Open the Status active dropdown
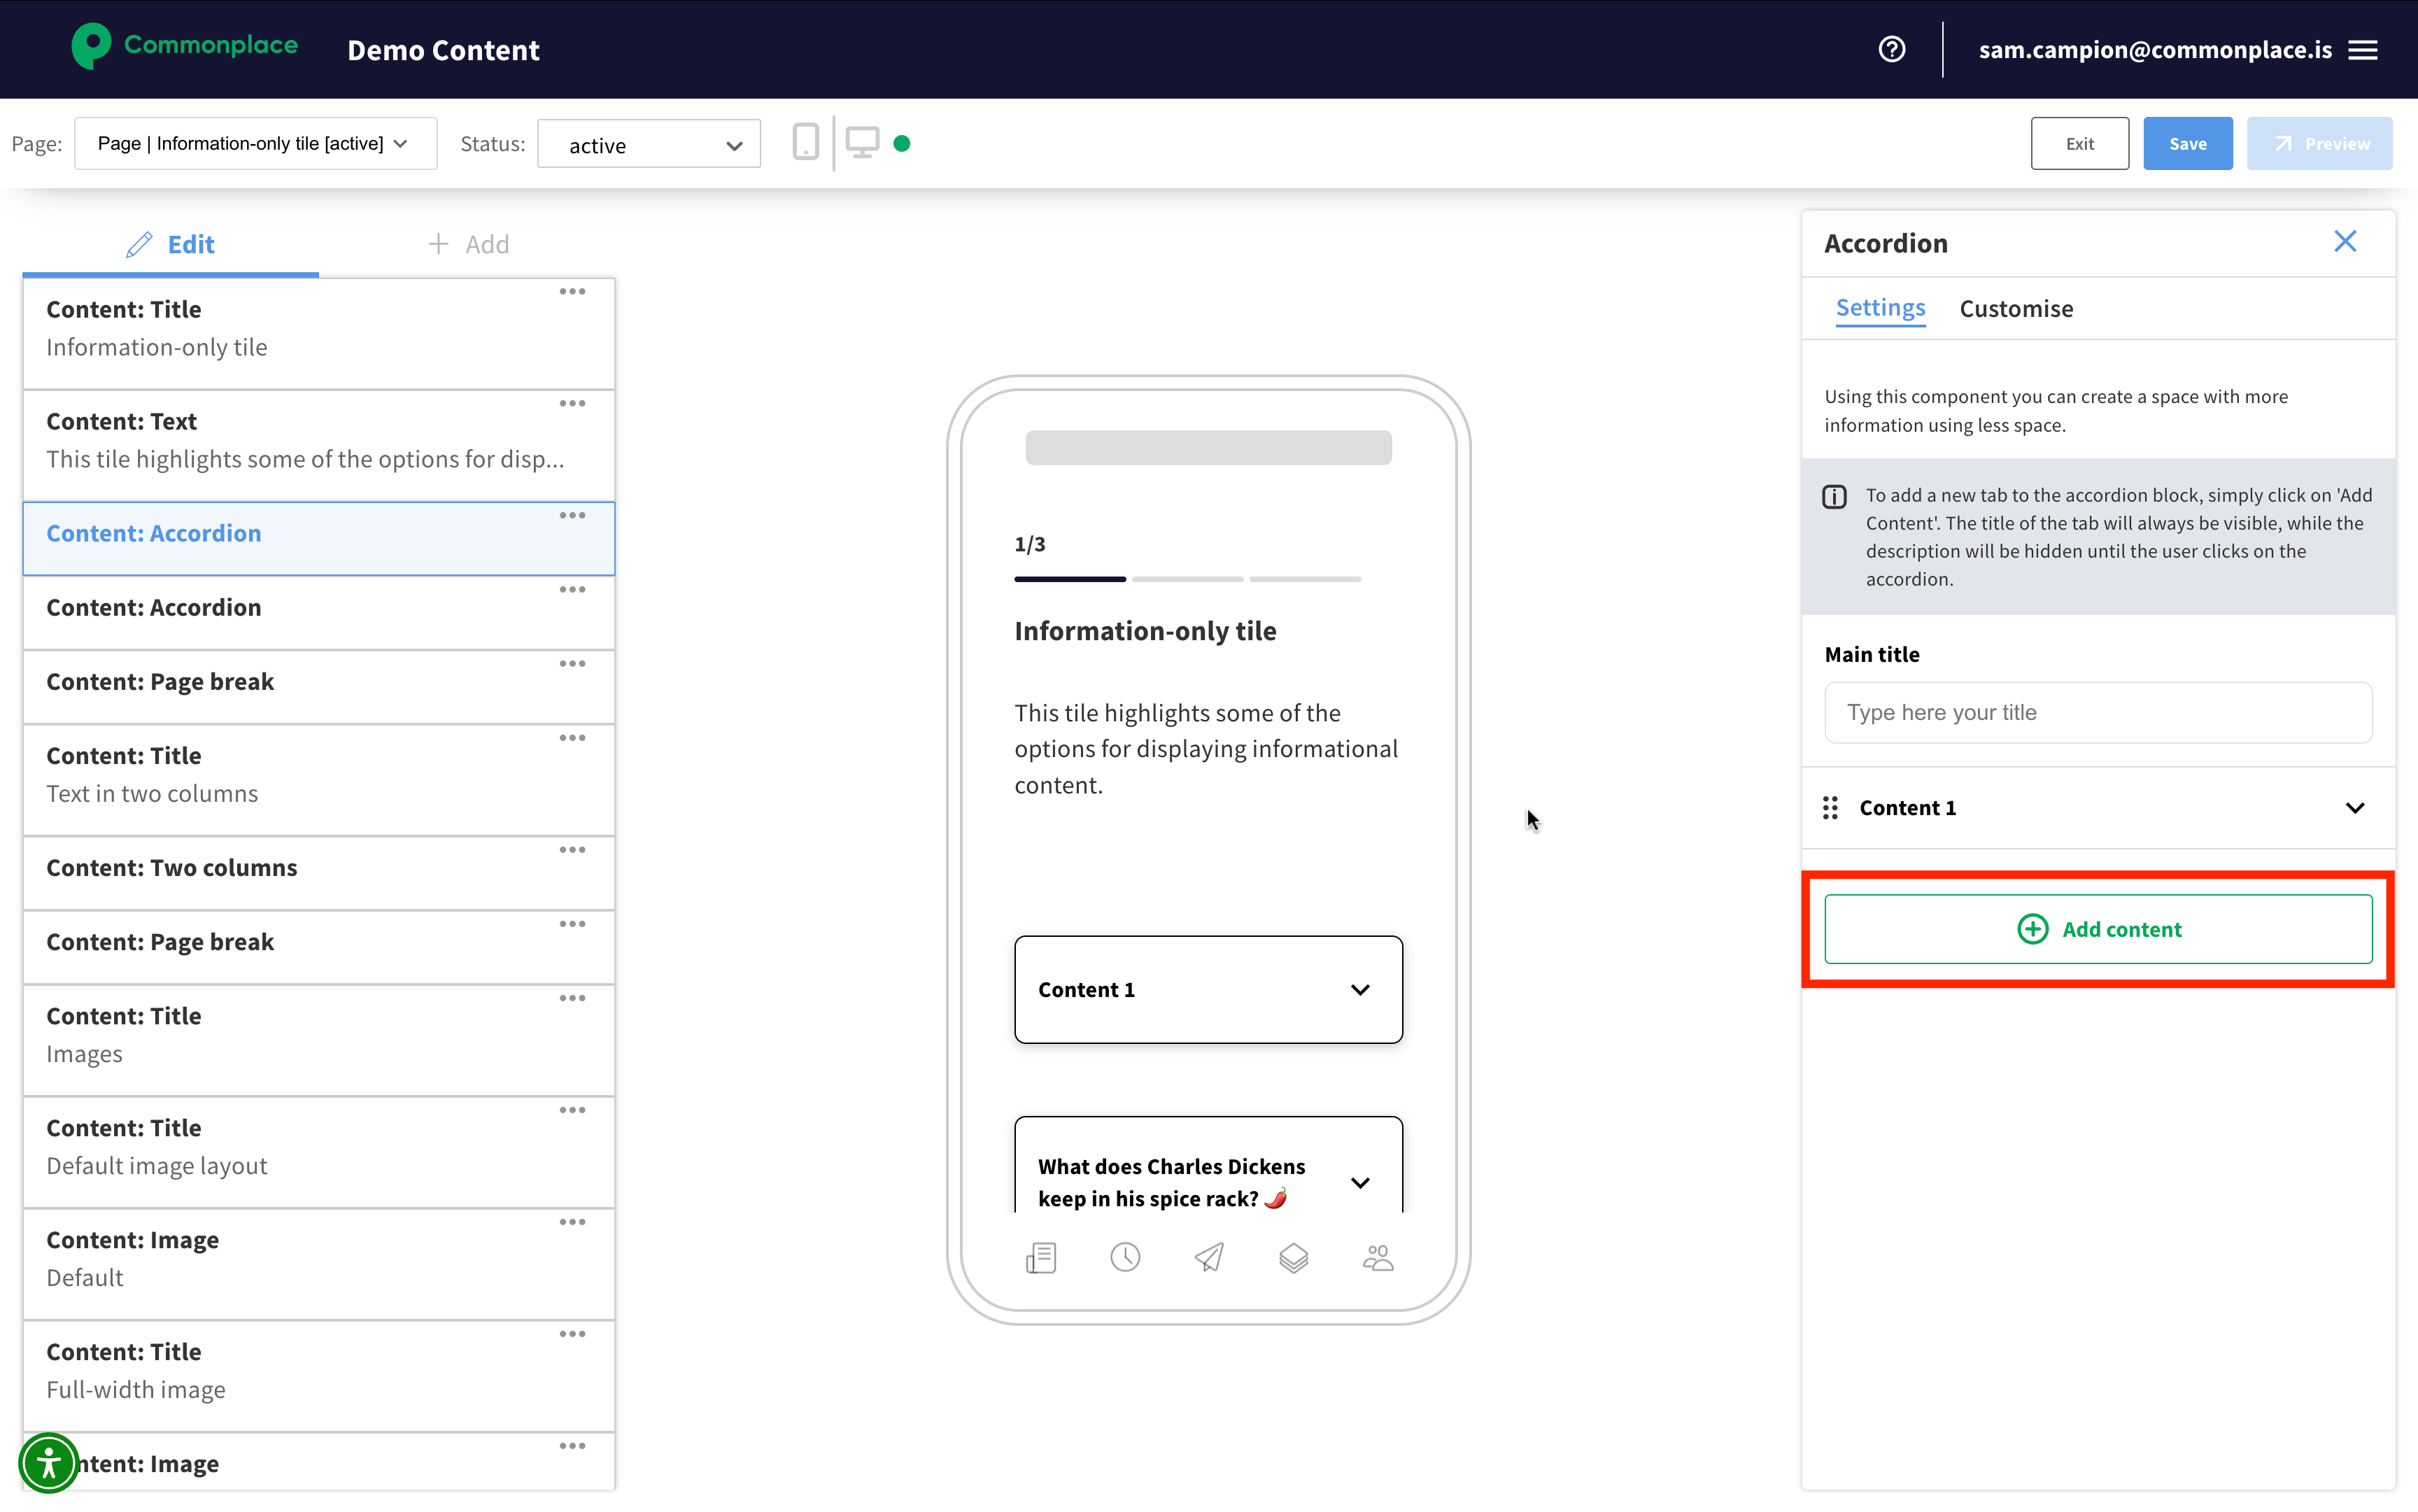 pos(648,145)
